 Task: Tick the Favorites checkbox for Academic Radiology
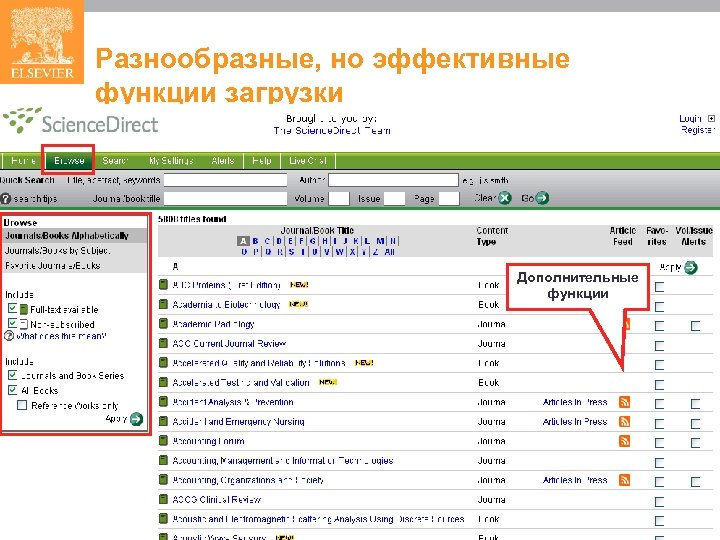pyautogui.click(x=659, y=326)
